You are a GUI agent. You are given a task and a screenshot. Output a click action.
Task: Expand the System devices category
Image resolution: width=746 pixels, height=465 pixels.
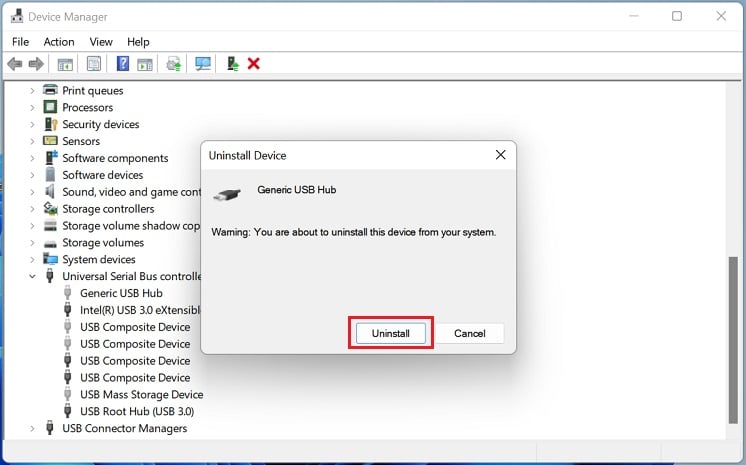pos(32,259)
